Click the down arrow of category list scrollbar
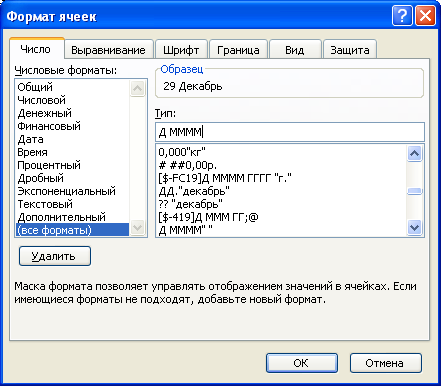This screenshot has width=441, height=386. 137,228
